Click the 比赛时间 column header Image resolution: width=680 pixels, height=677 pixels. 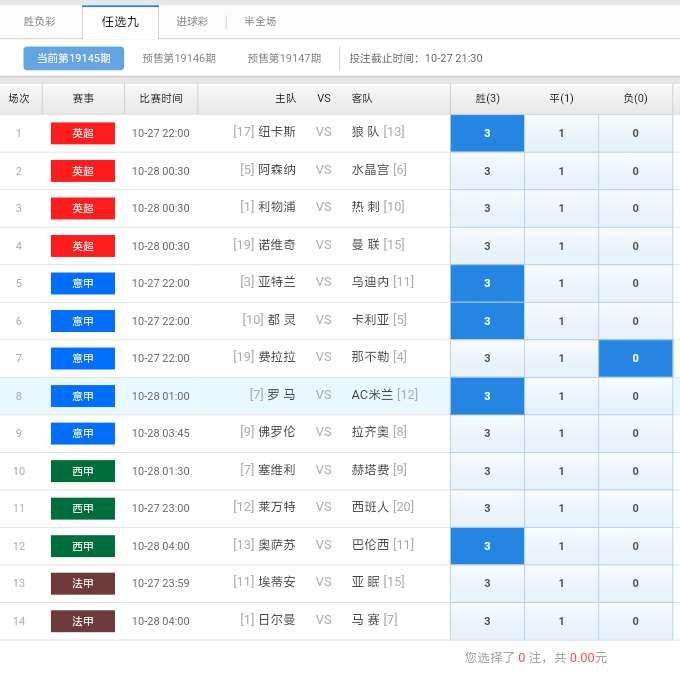[161, 98]
